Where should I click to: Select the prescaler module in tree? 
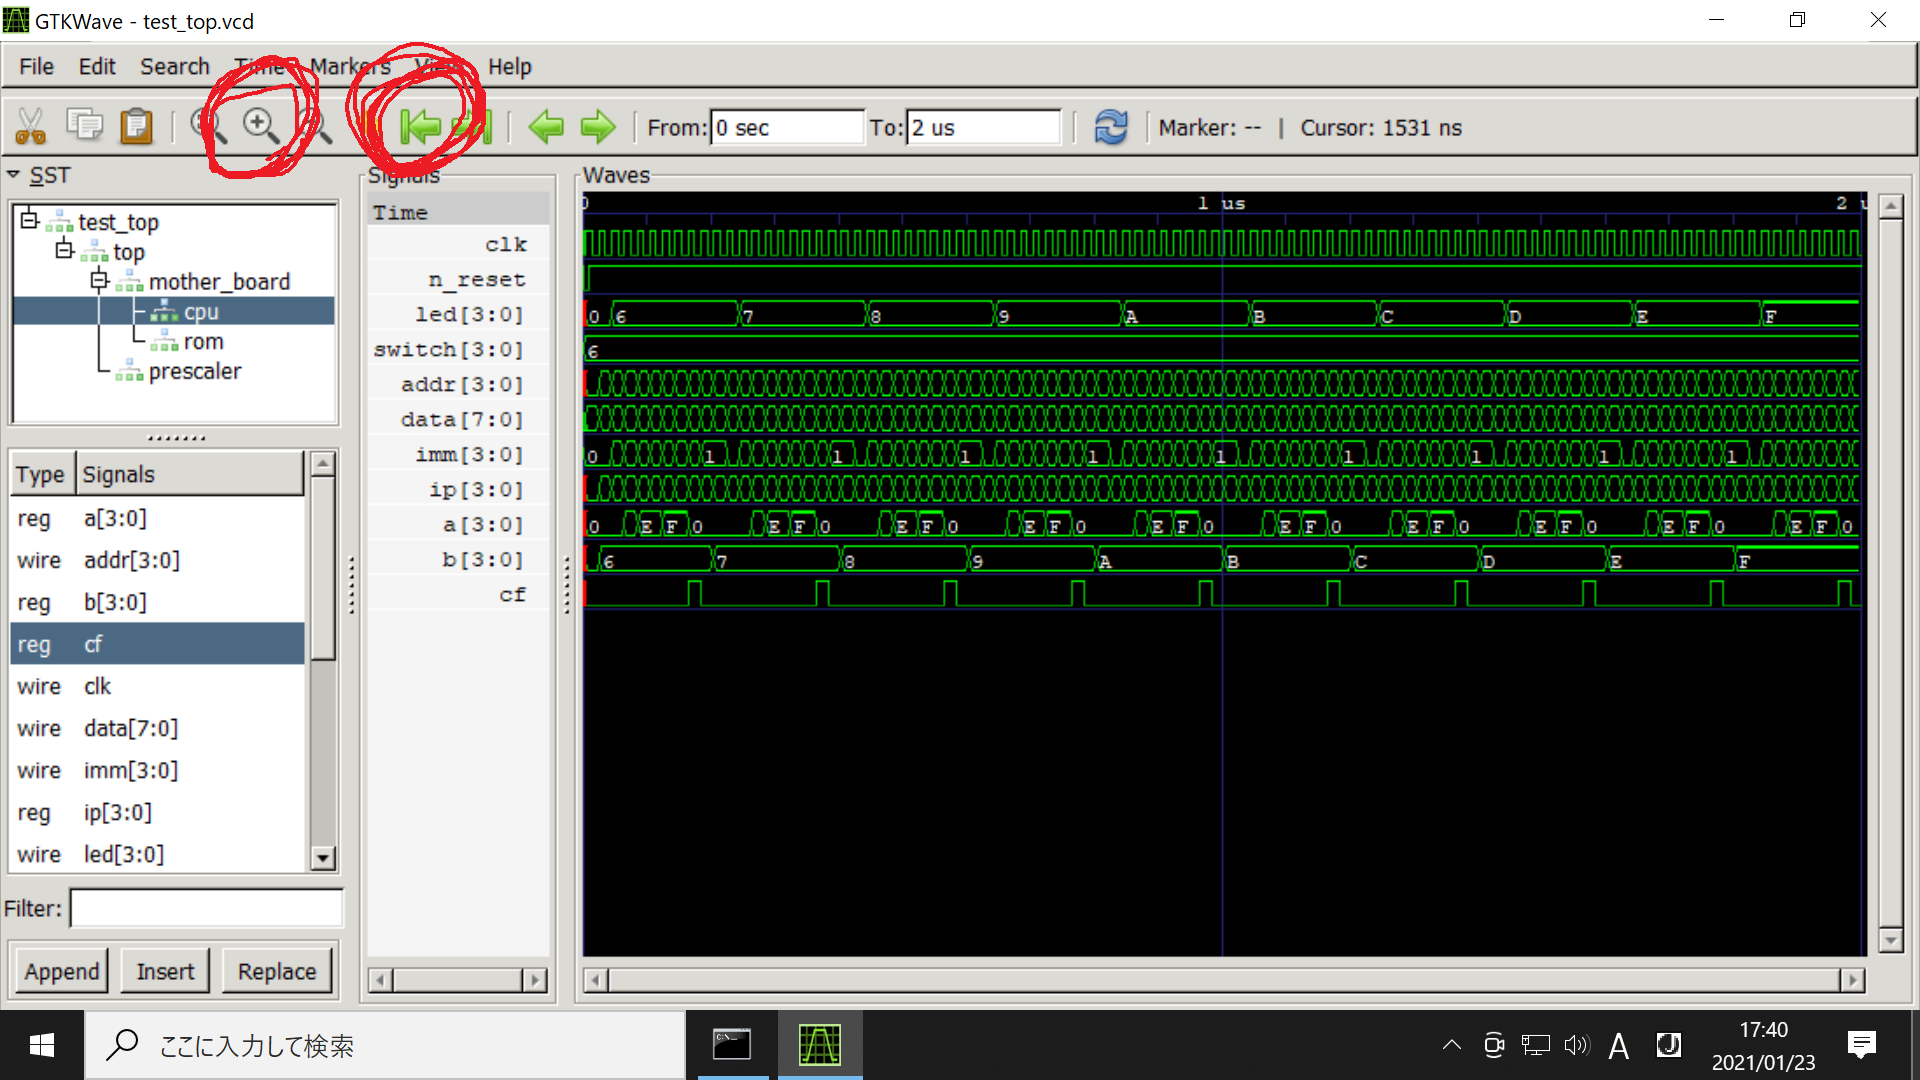pos(195,372)
